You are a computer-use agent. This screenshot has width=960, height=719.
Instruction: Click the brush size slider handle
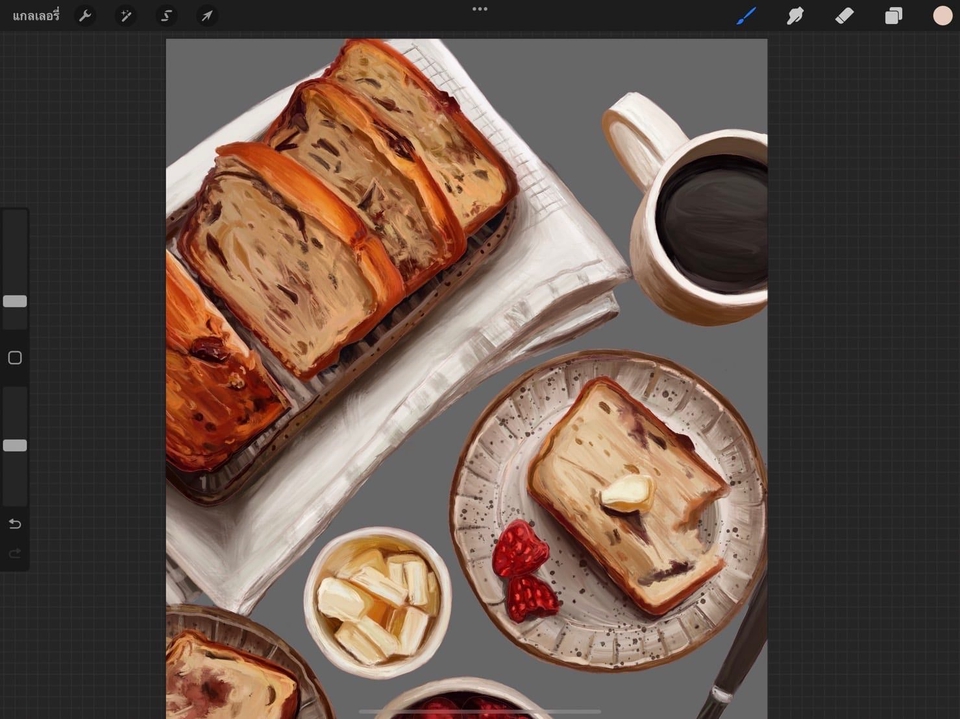coord(15,301)
